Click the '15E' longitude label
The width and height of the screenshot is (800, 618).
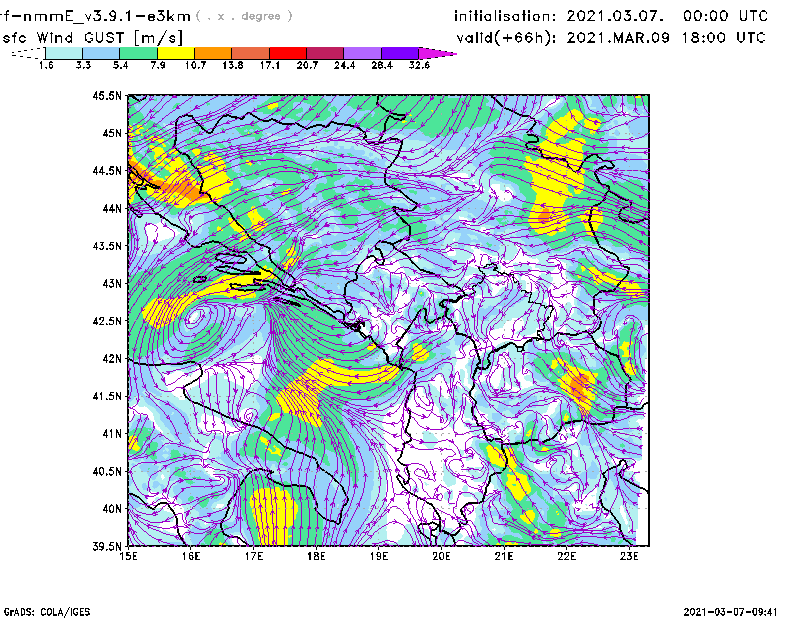click(128, 556)
